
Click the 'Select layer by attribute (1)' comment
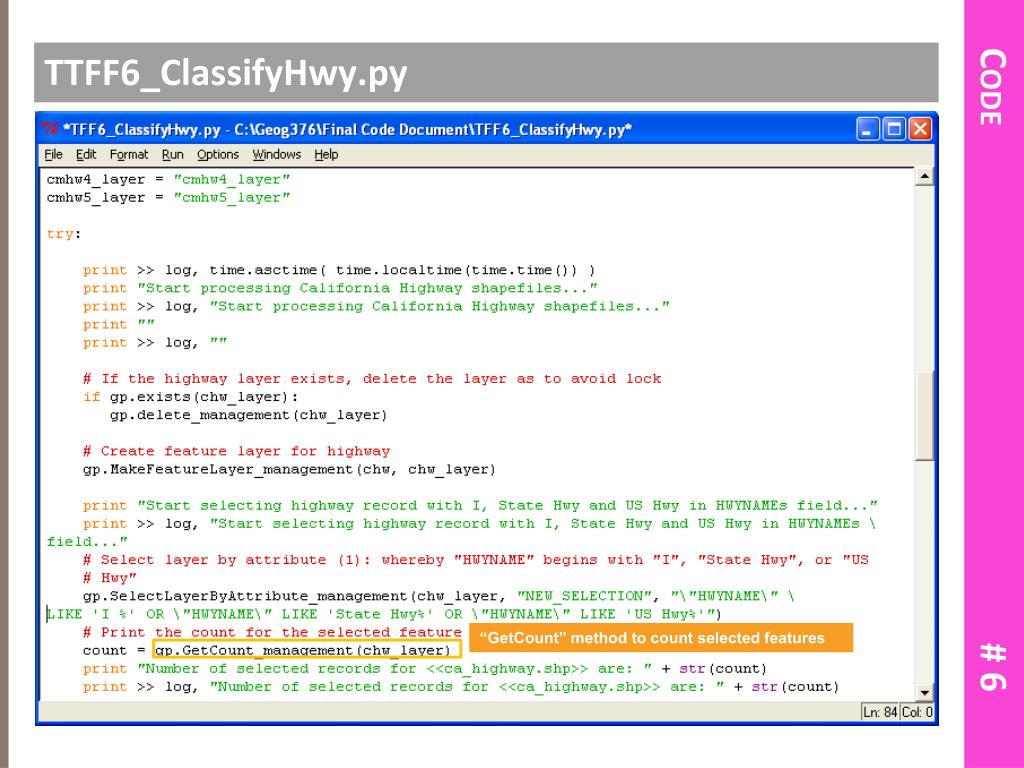click(476, 560)
